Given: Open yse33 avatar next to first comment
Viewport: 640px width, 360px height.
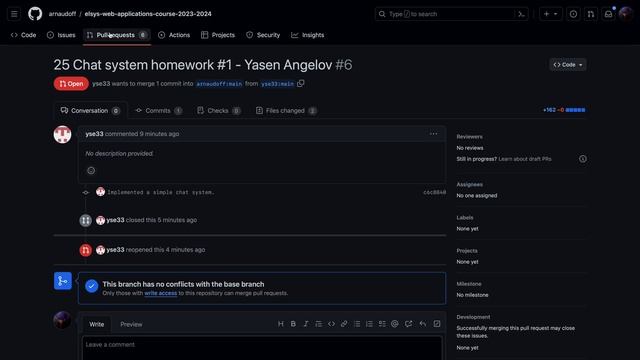Looking at the screenshot, I should 62,134.
